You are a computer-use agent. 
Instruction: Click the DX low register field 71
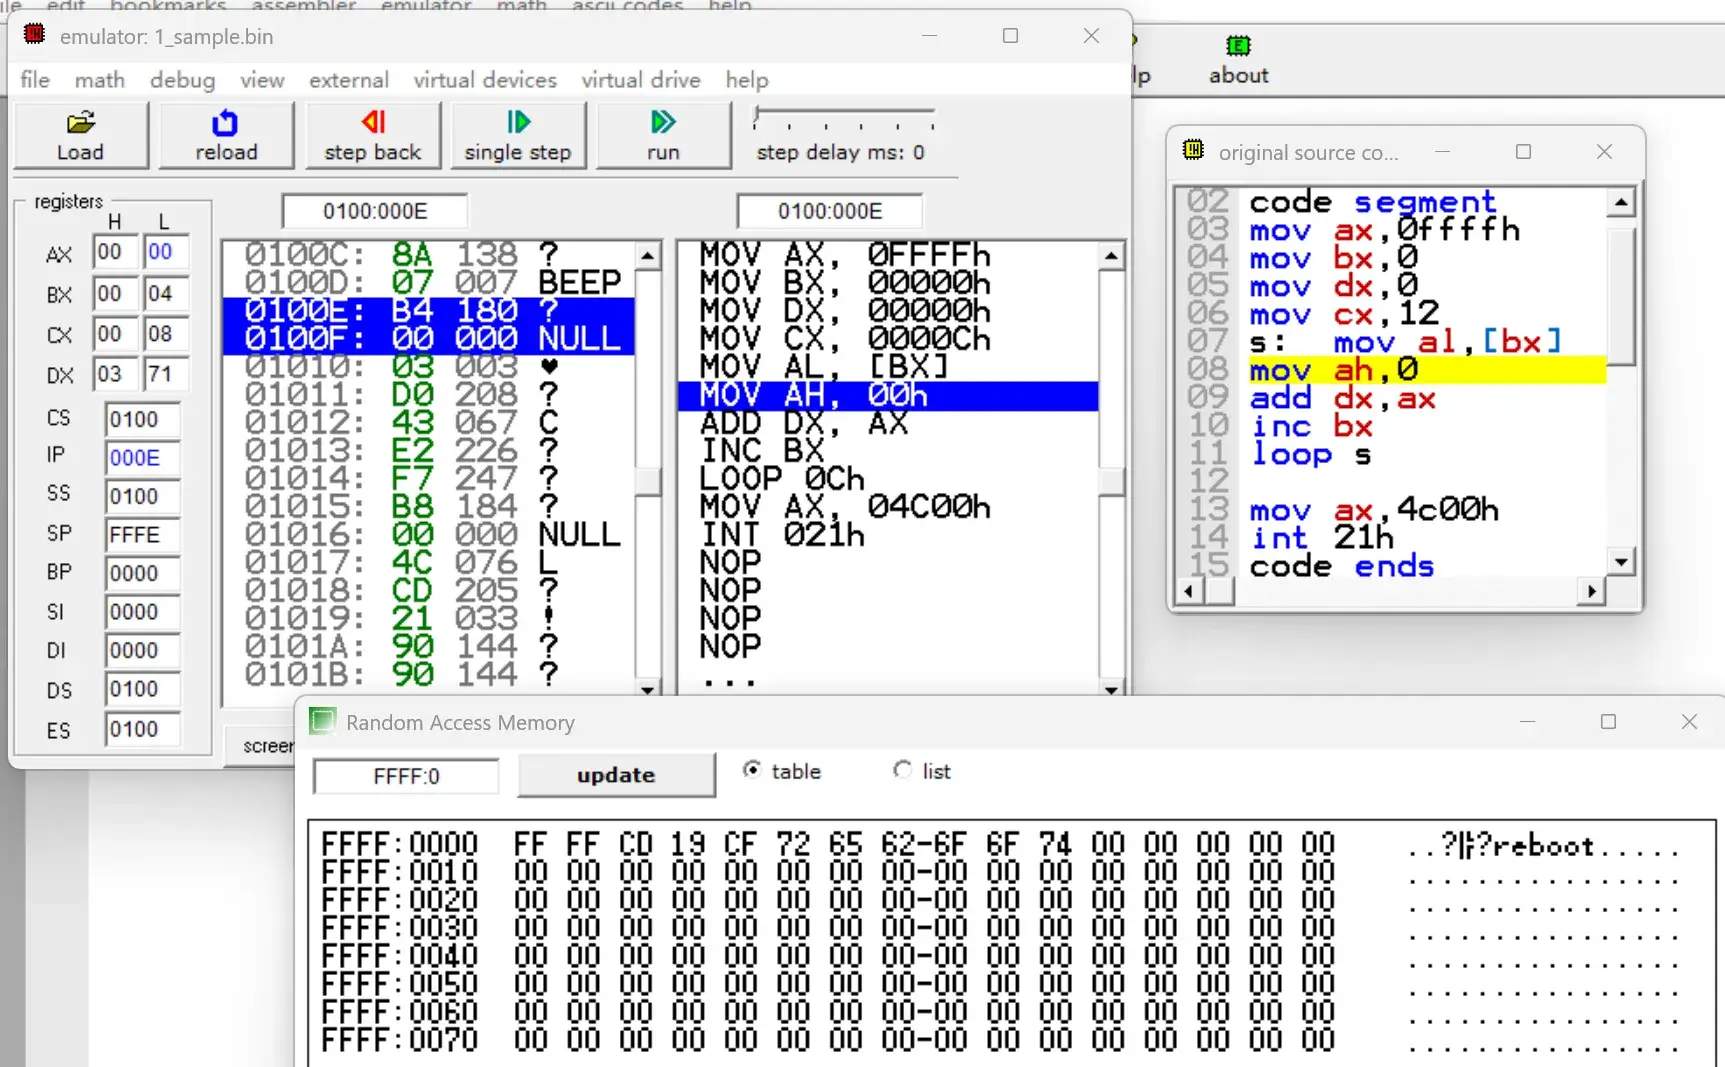tap(165, 375)
